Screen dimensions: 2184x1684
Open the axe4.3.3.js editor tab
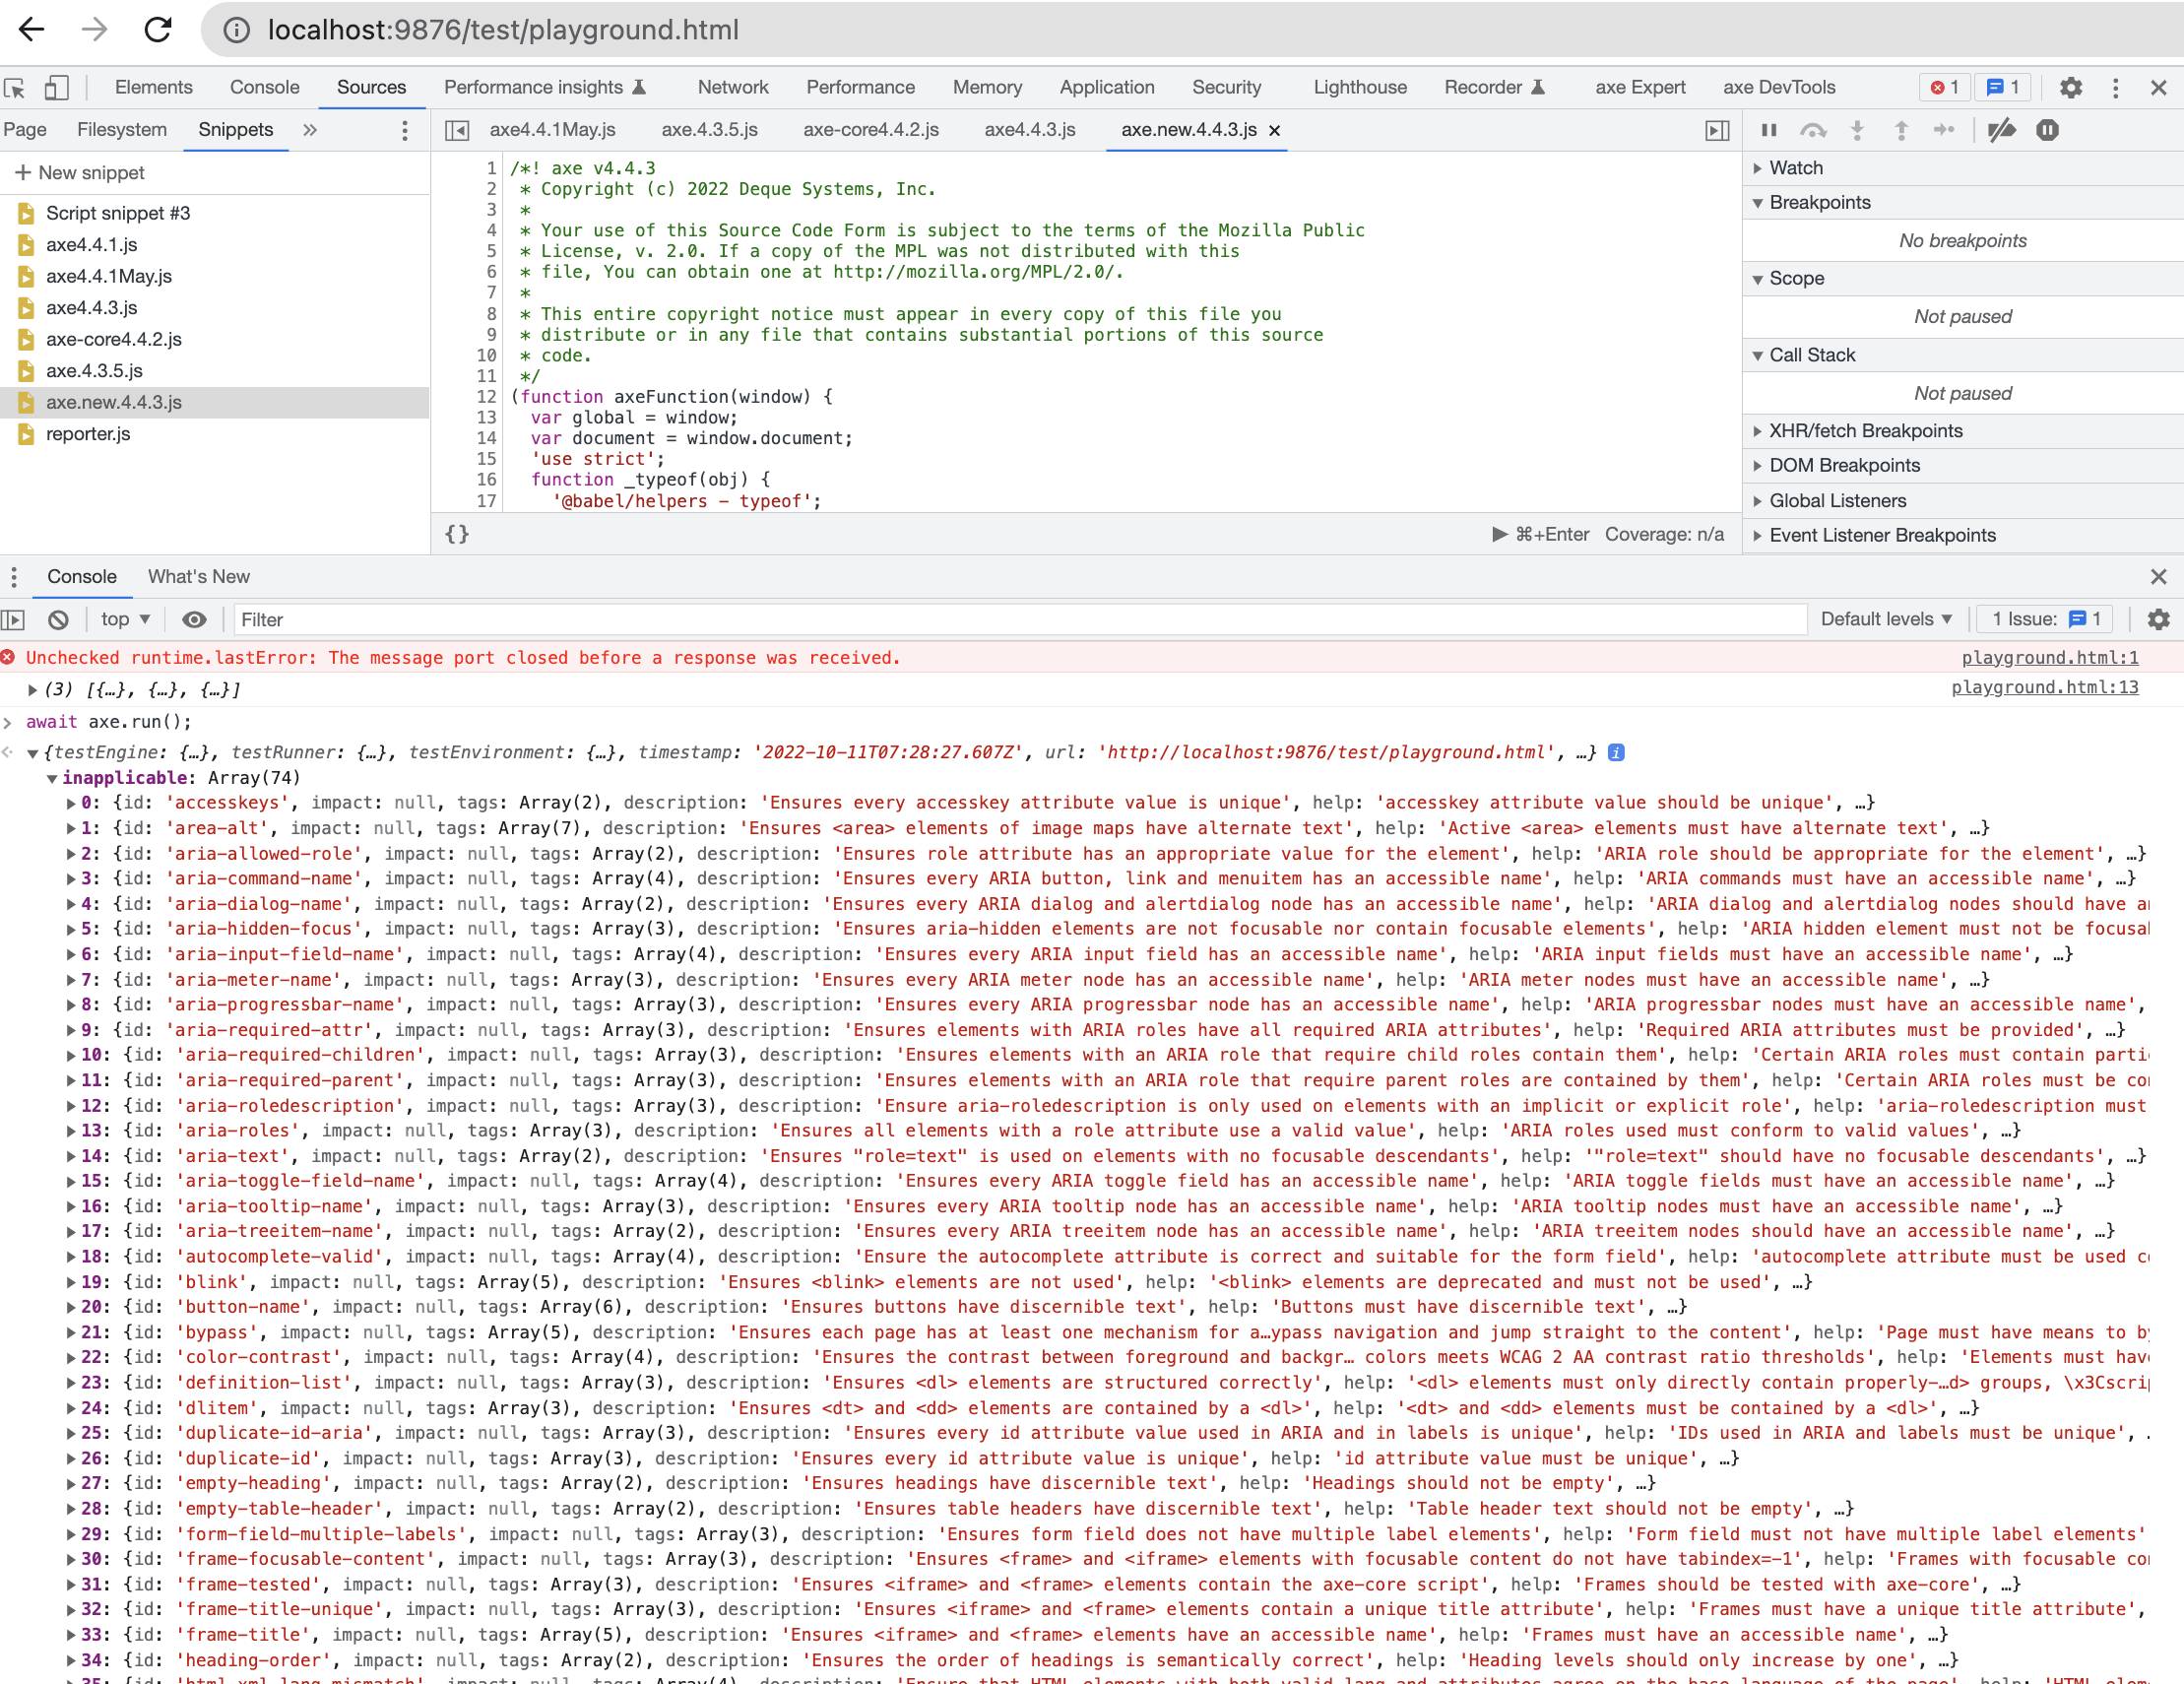pyautogui.click(x=1029, y=130)
